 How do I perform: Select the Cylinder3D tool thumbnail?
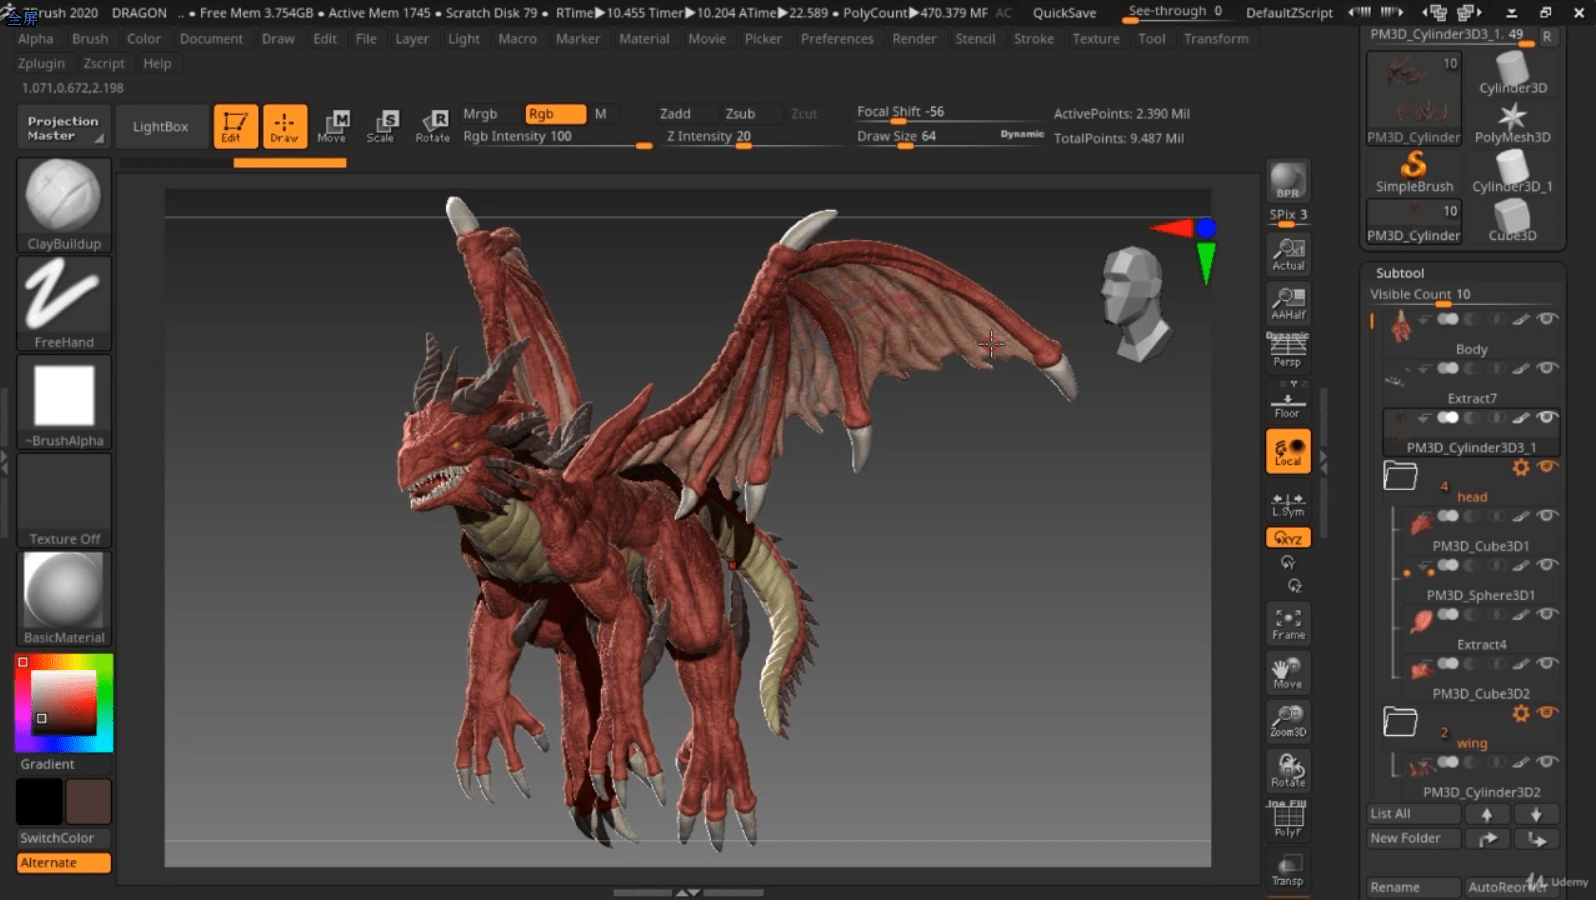1512,73
